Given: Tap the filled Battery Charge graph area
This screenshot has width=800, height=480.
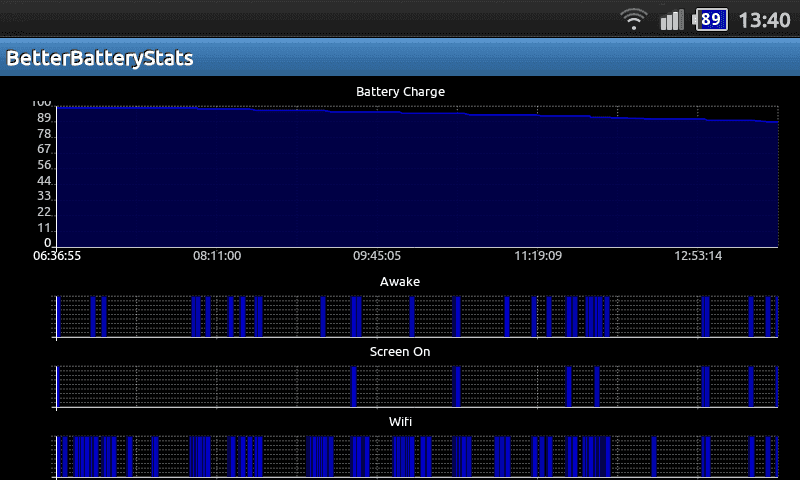Looking at the screenshot, I should coord(417,178).
